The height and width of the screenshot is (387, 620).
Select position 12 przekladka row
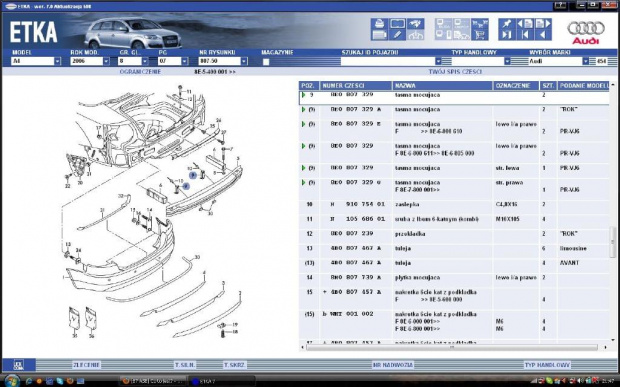pyautogui.click(x=454, y=234)
